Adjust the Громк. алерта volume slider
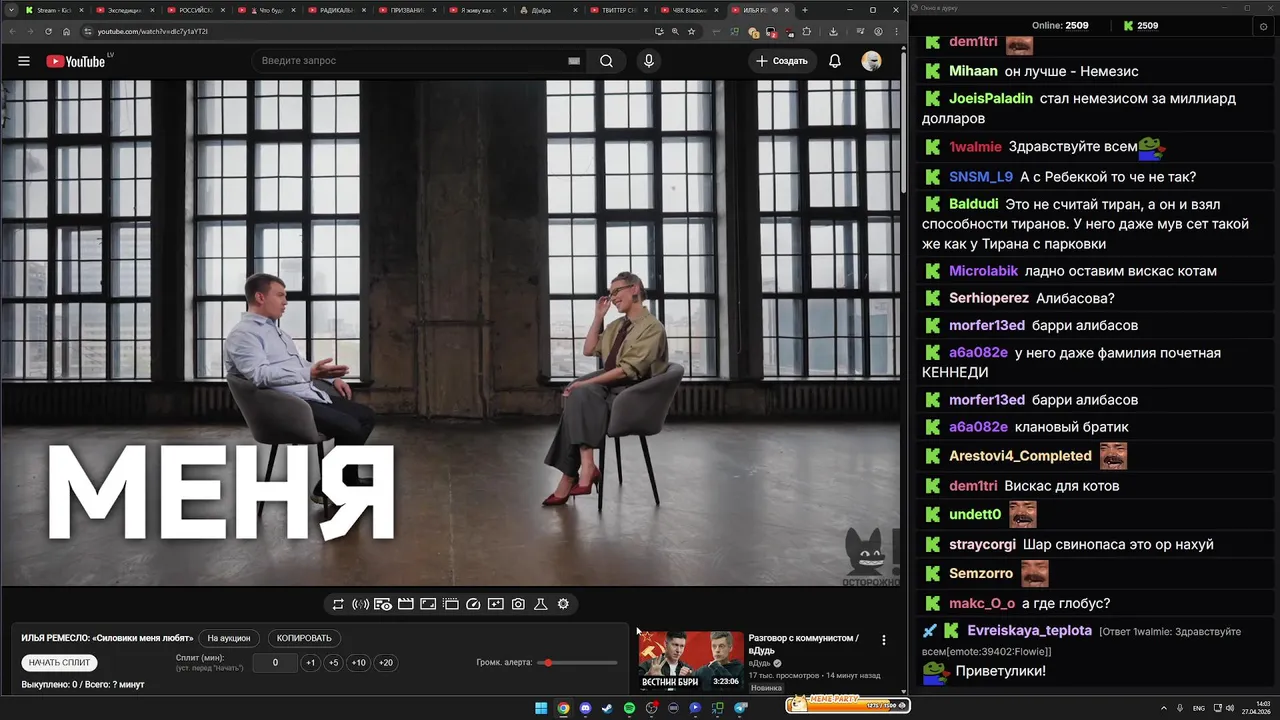The image size is (1280, 720). point(578,663)
